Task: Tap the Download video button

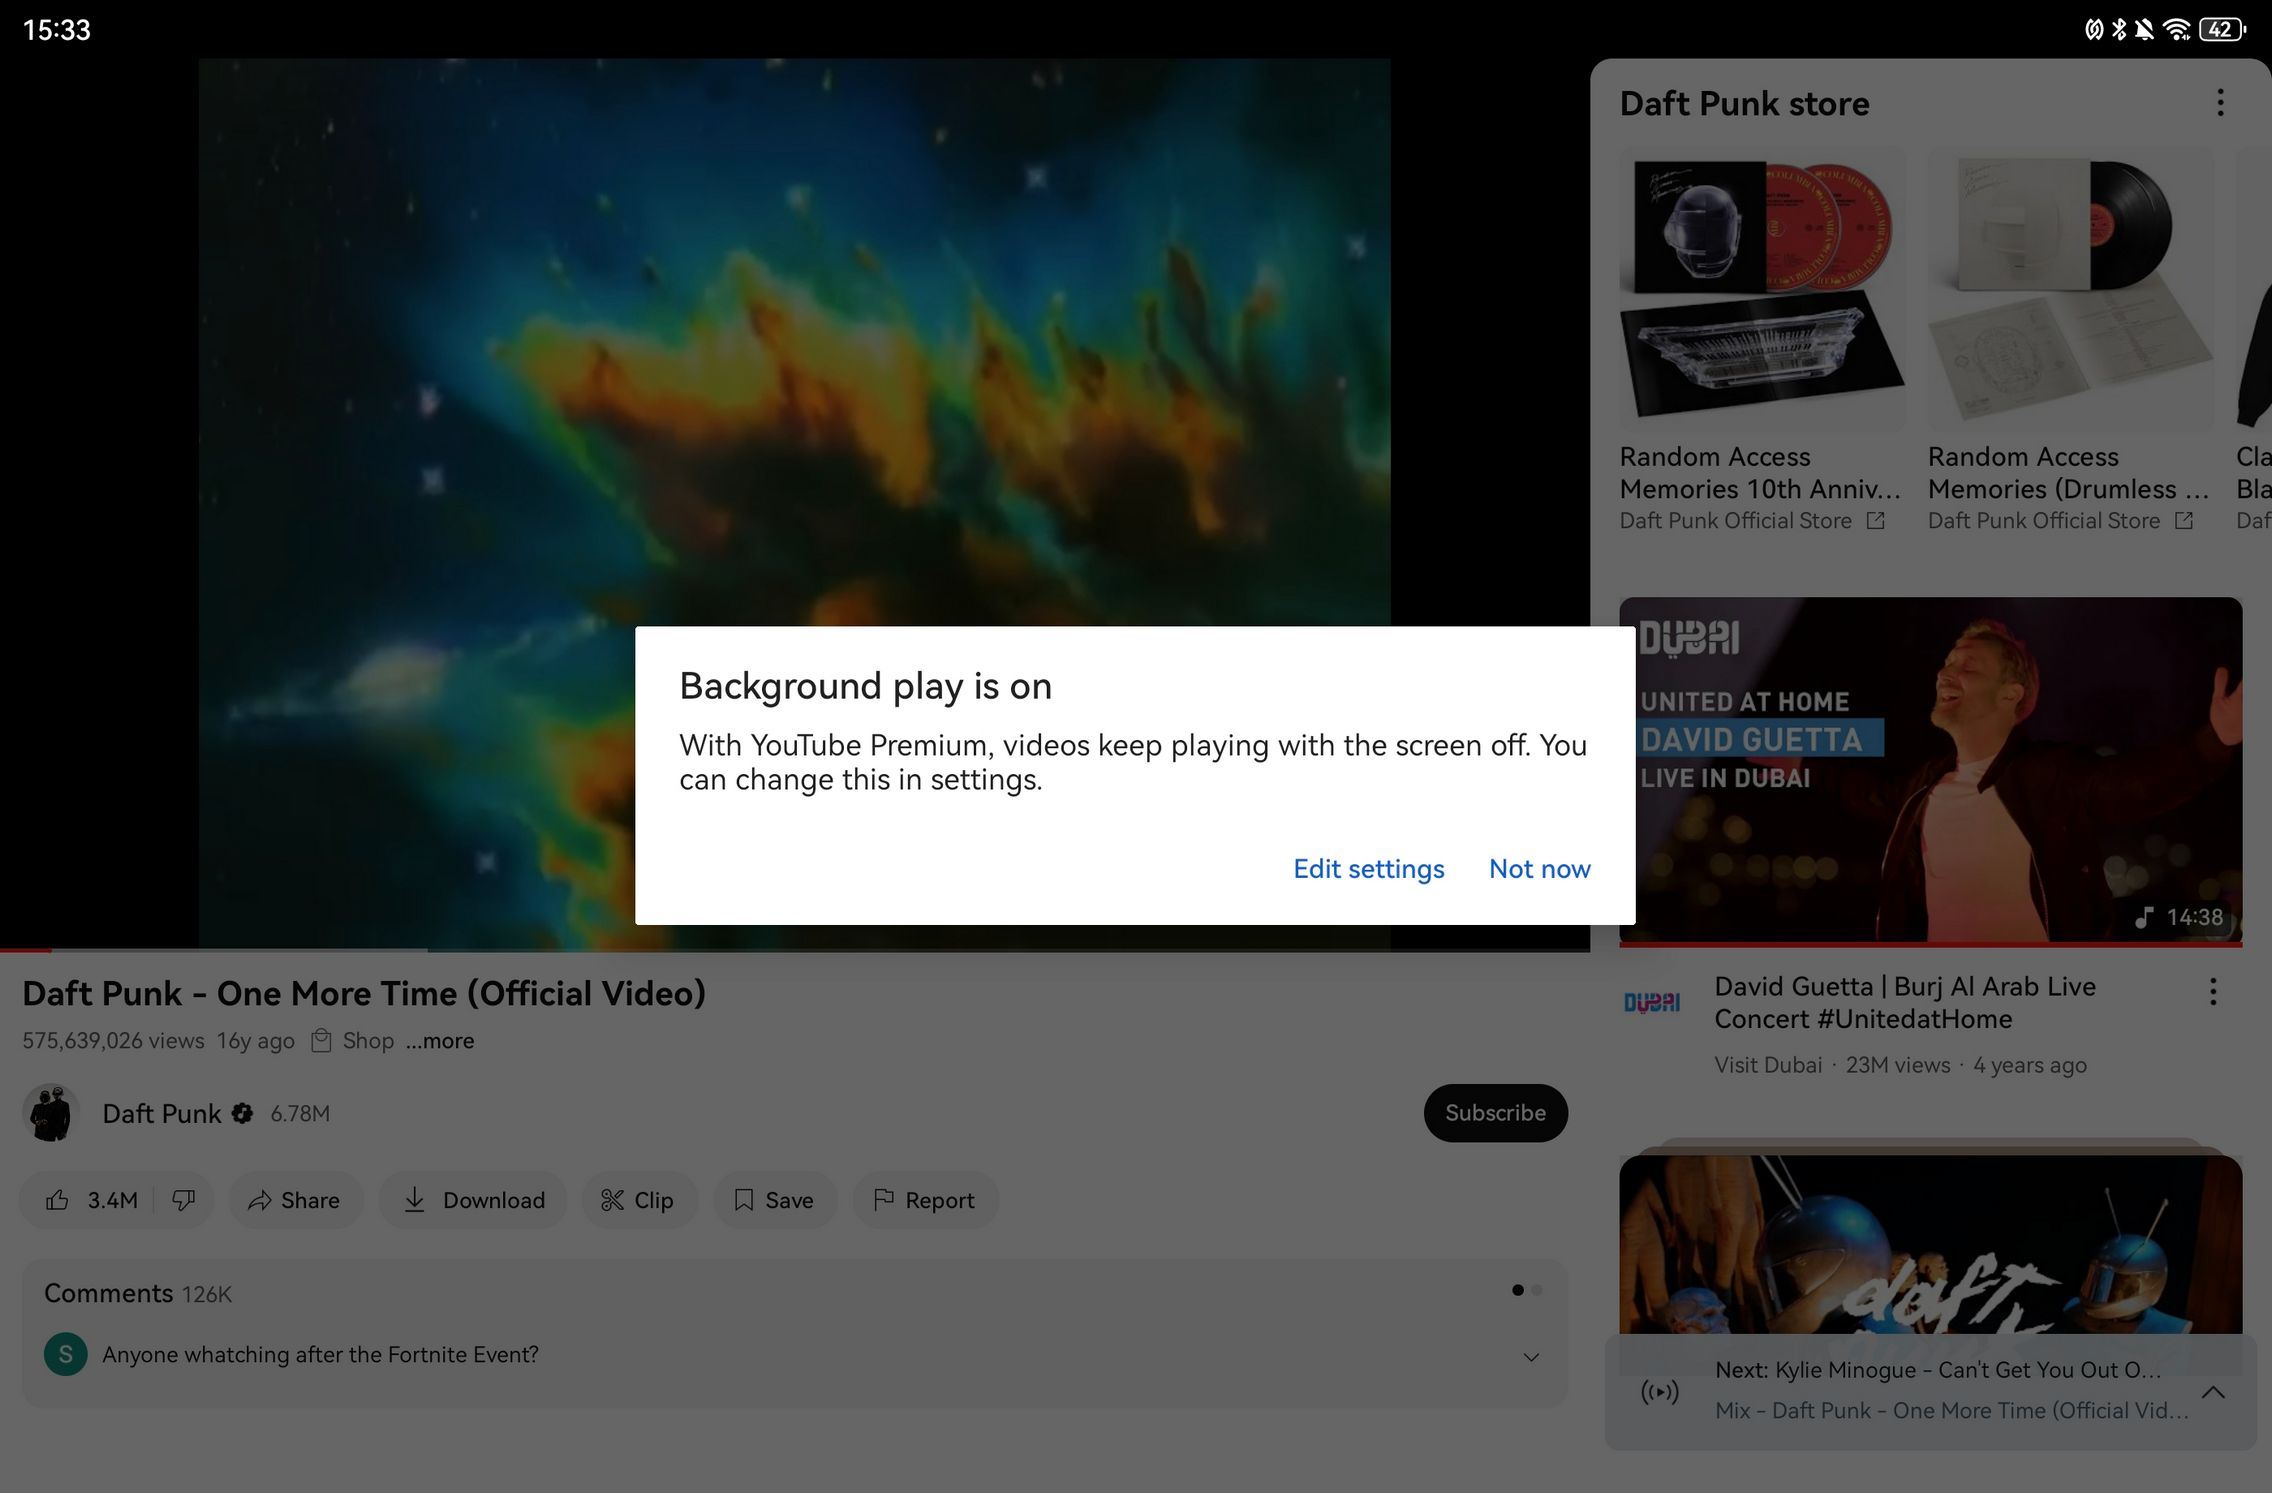Action: coord(474,1200)
